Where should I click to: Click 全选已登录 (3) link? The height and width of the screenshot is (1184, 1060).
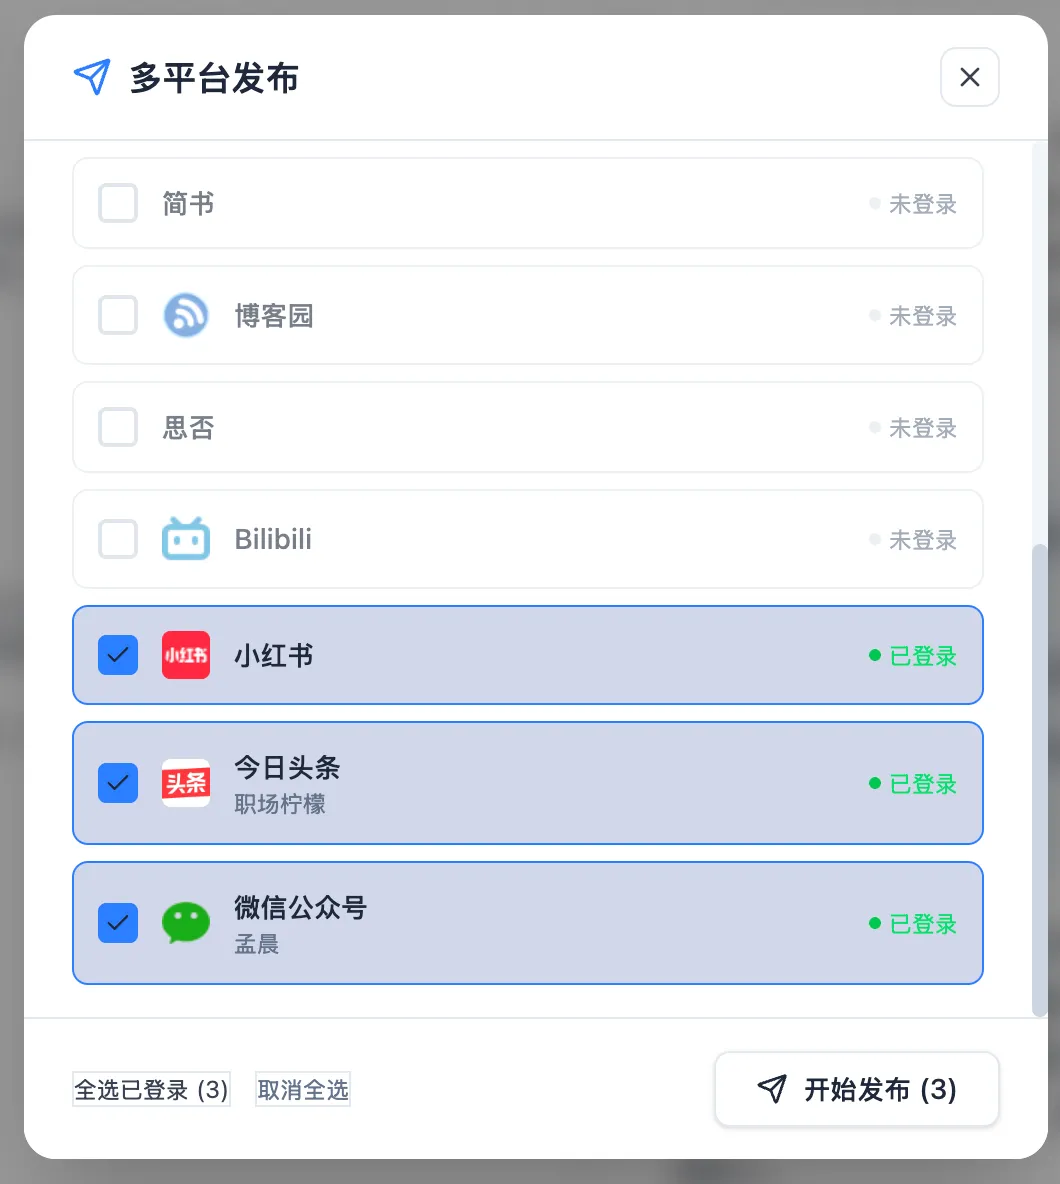point(151,1090)
